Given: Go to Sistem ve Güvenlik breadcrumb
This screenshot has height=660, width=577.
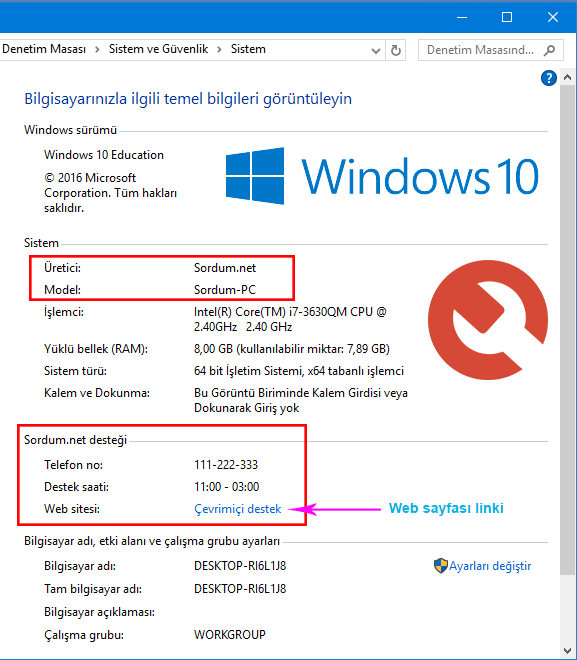Looking at the screenshot, I should click(x=158, y=49).
